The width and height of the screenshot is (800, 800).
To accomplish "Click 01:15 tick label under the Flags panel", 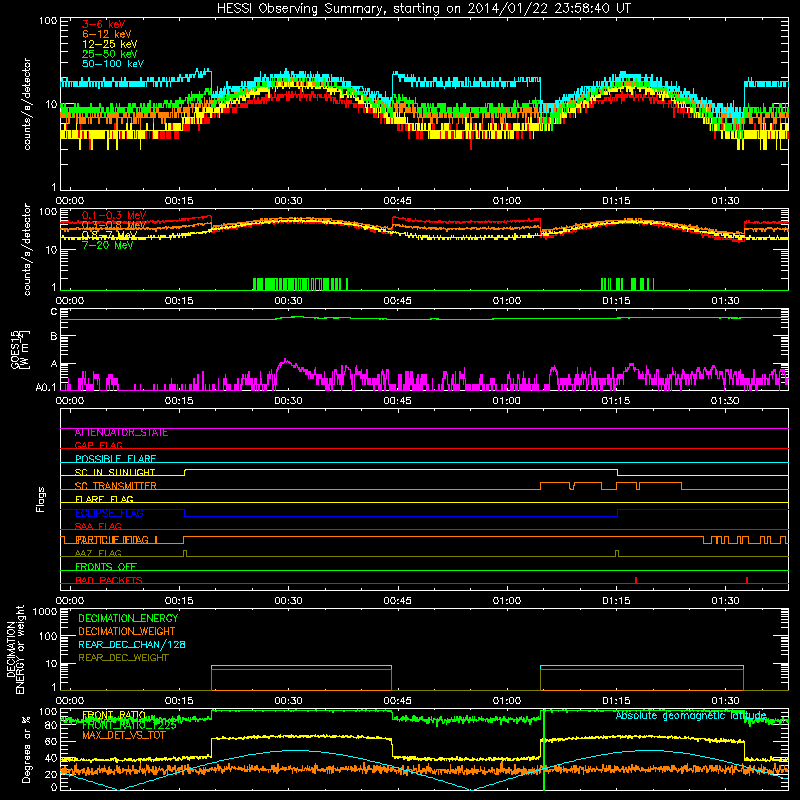I will click(x=616, y=601).
